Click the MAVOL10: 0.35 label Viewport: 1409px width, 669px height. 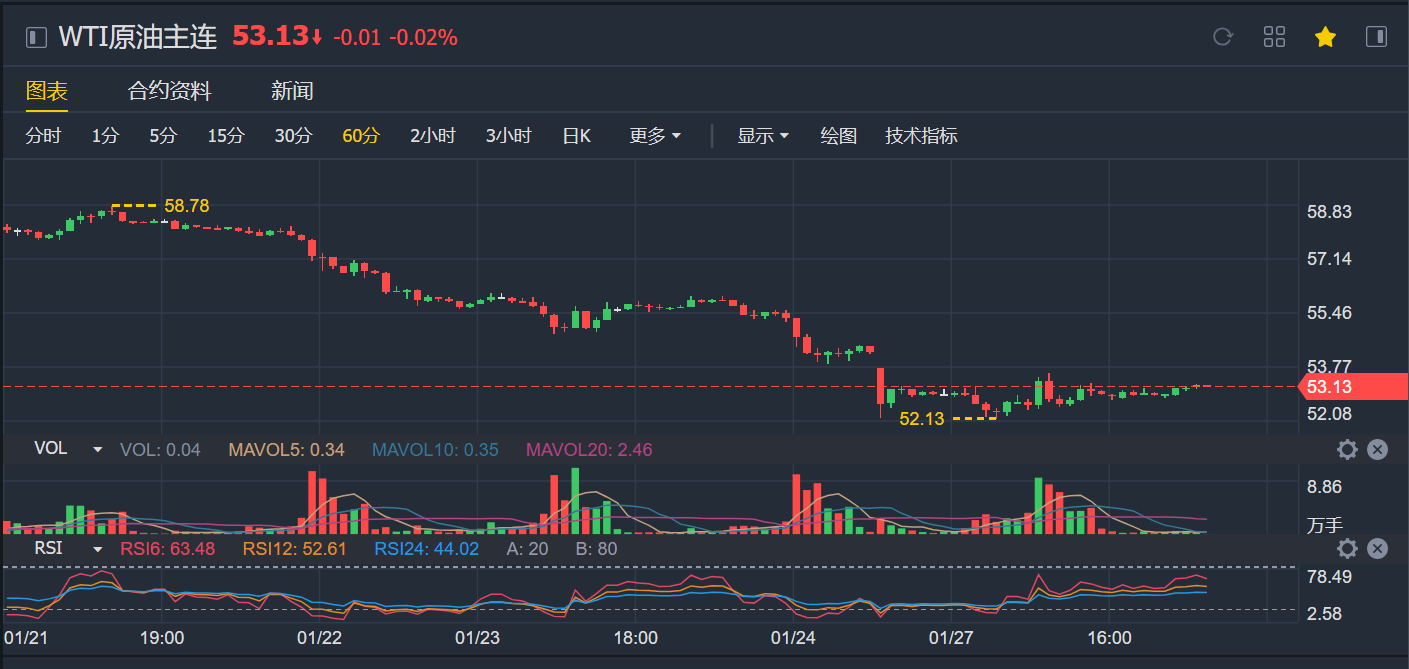[435, 450]
